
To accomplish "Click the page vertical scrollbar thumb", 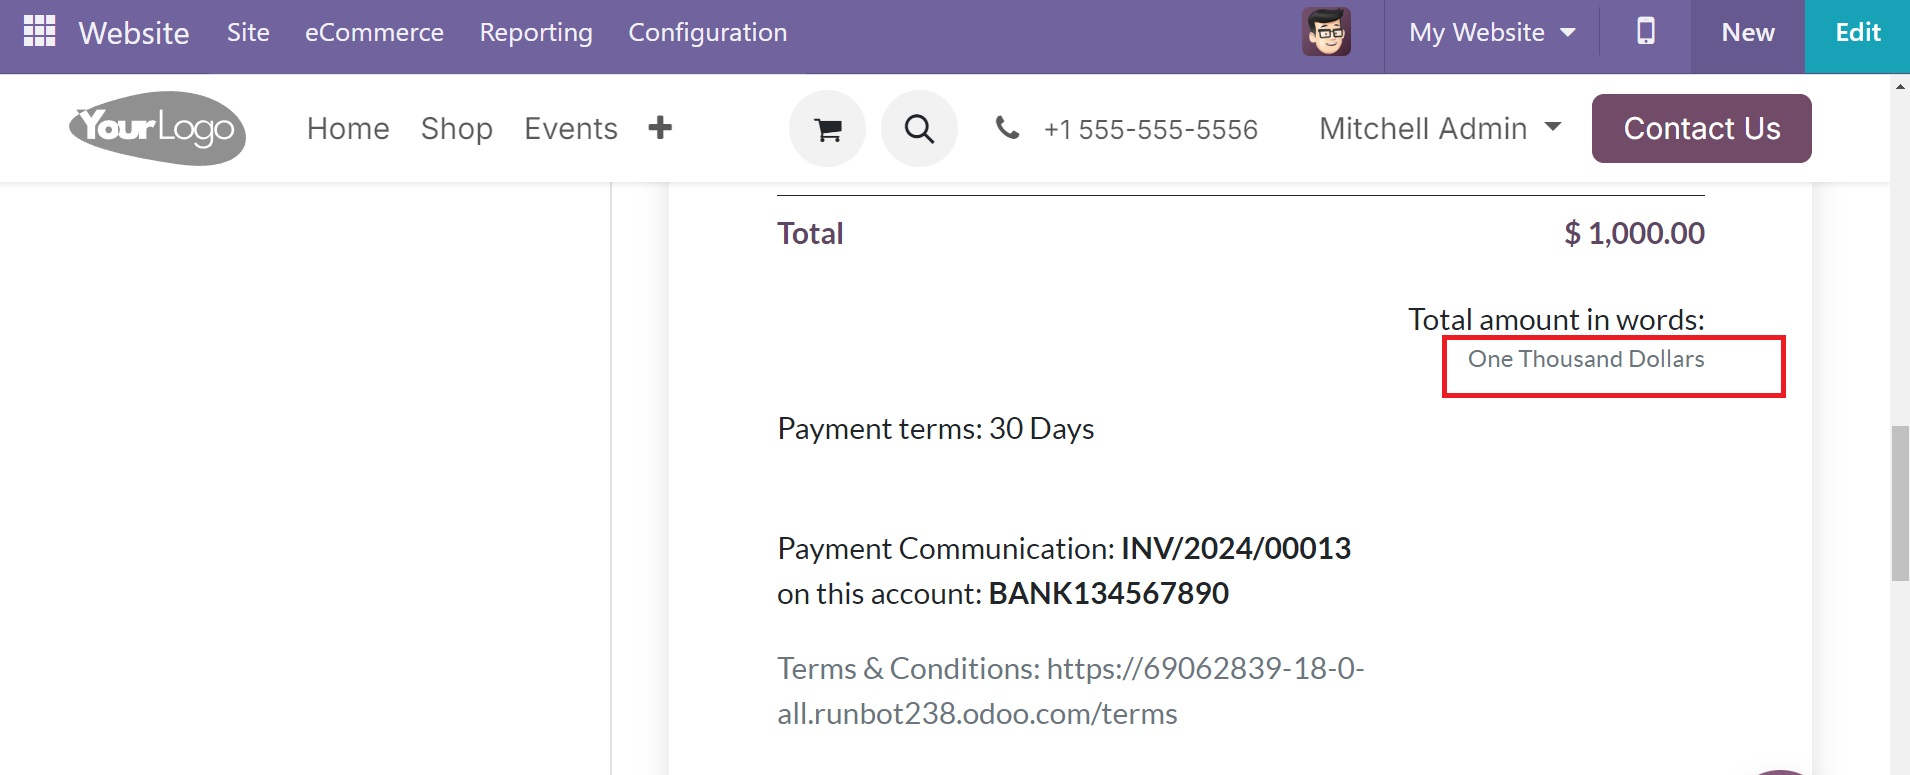I will (x=1900, y=503).
